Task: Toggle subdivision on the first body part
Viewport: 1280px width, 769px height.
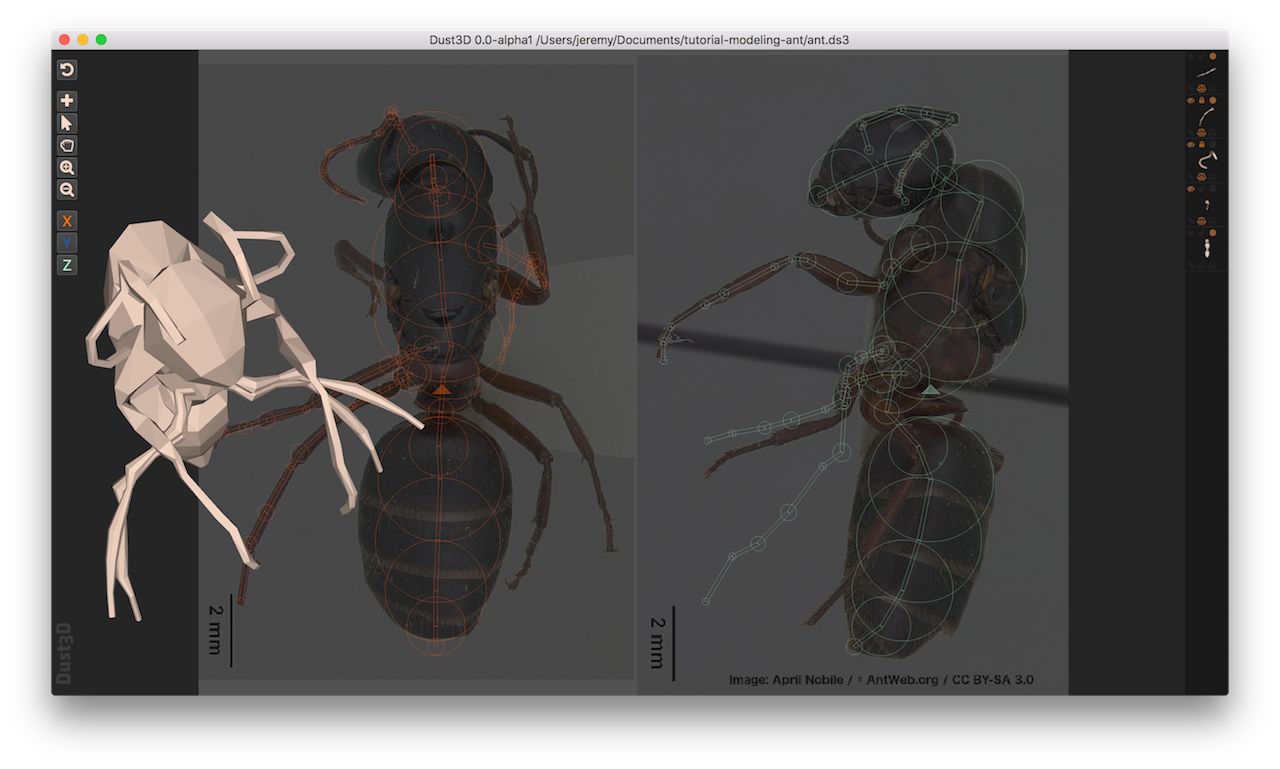Action: click(x=1213, y=56)
